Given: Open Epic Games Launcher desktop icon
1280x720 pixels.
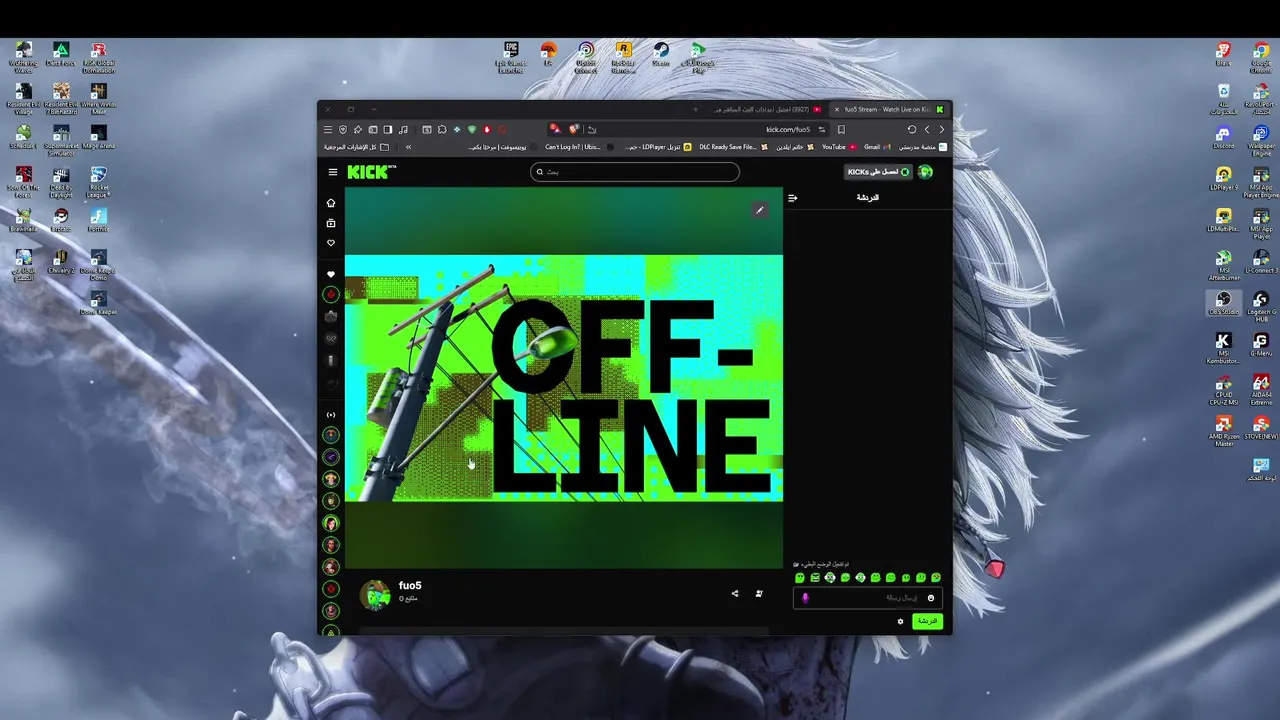Looking at the screenshot, I should tap(511, 57).
